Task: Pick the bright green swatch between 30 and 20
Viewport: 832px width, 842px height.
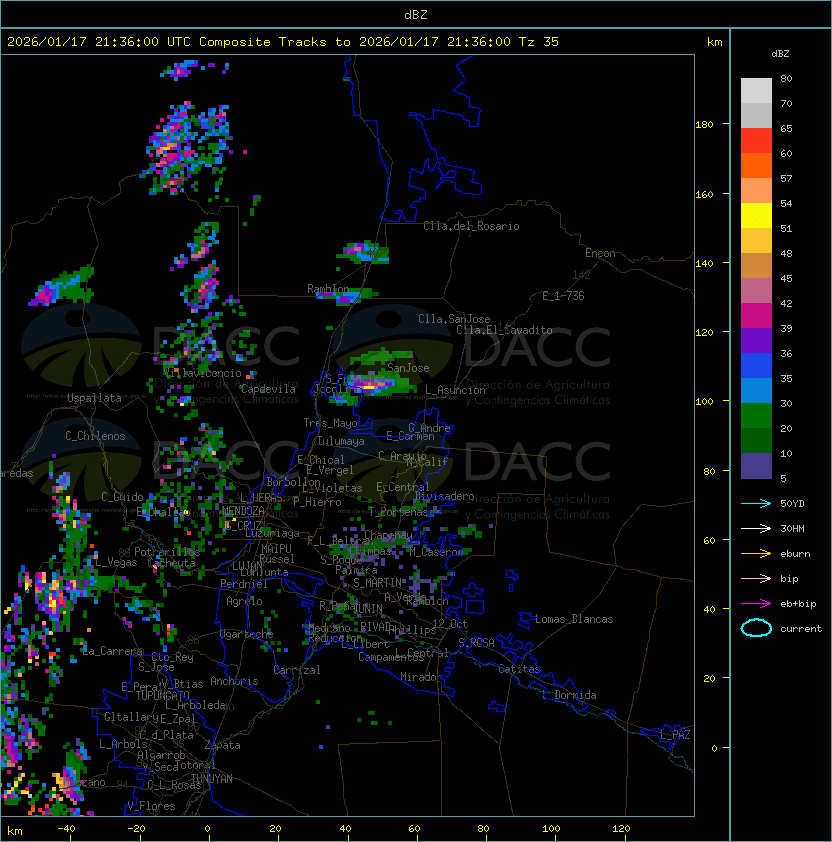Action: point(756,416)
